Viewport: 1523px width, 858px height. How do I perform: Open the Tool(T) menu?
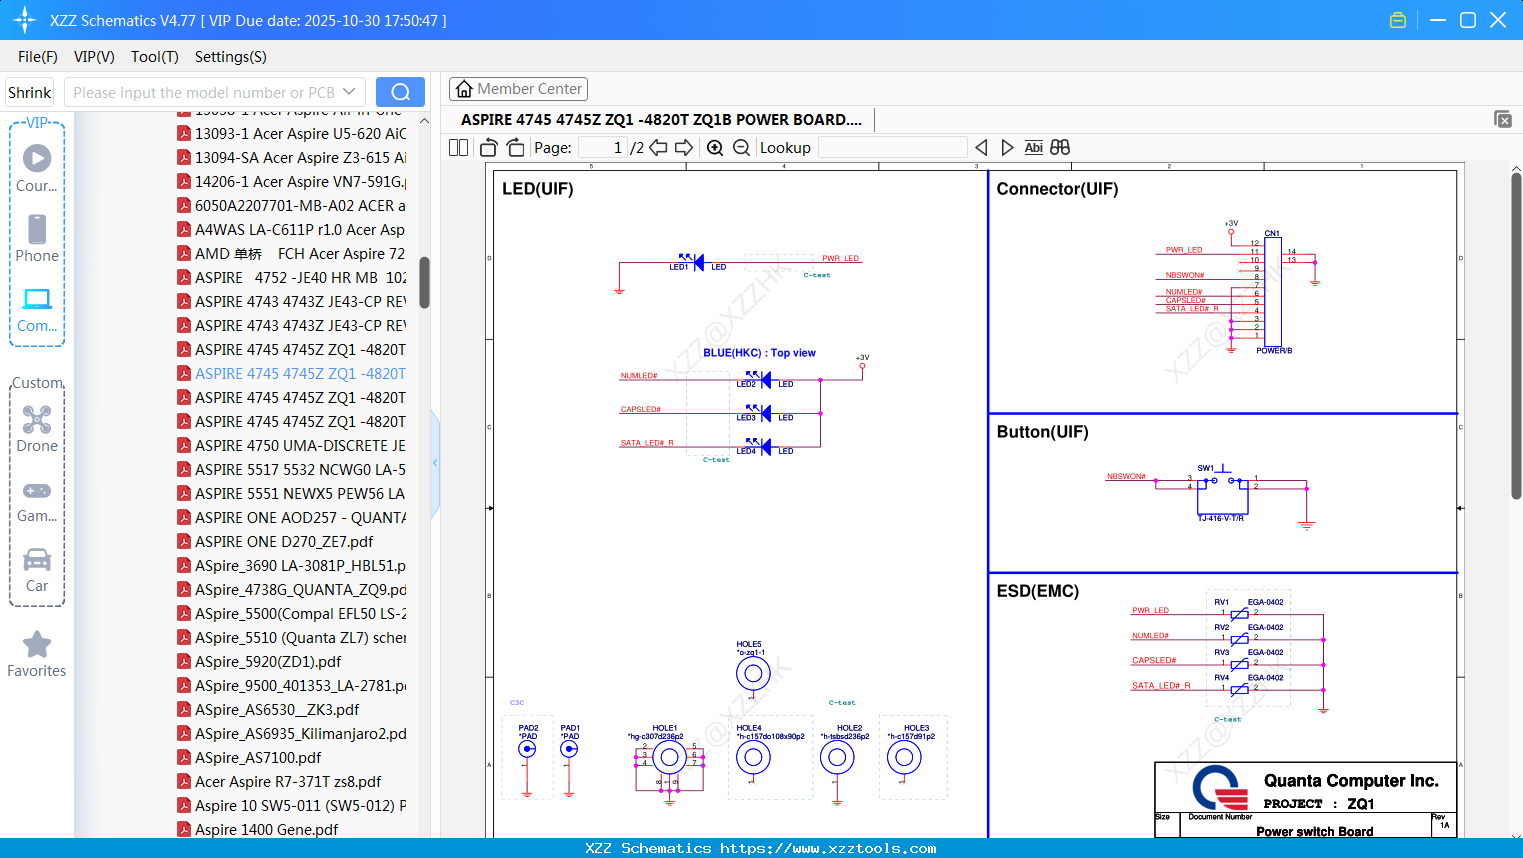[155, 57]
